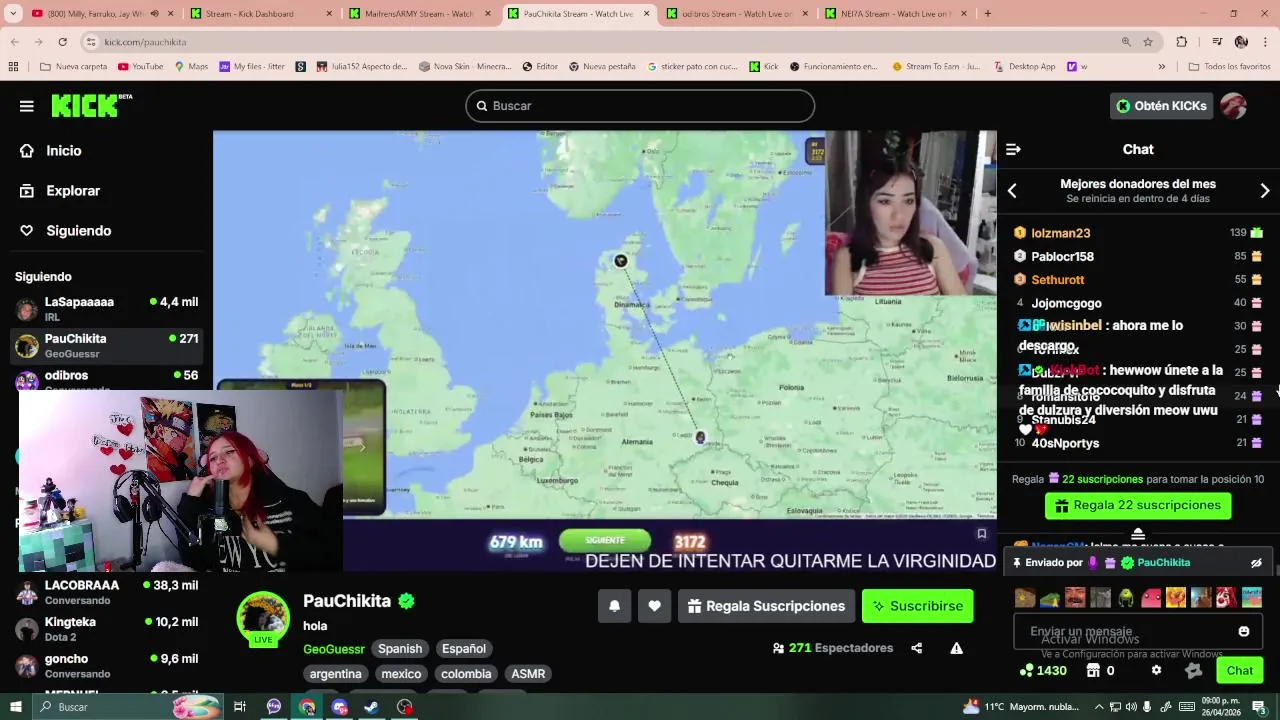Hide the pinned message with eye icon
The image size is (1280, 720).
click(x=1256, y=563)
